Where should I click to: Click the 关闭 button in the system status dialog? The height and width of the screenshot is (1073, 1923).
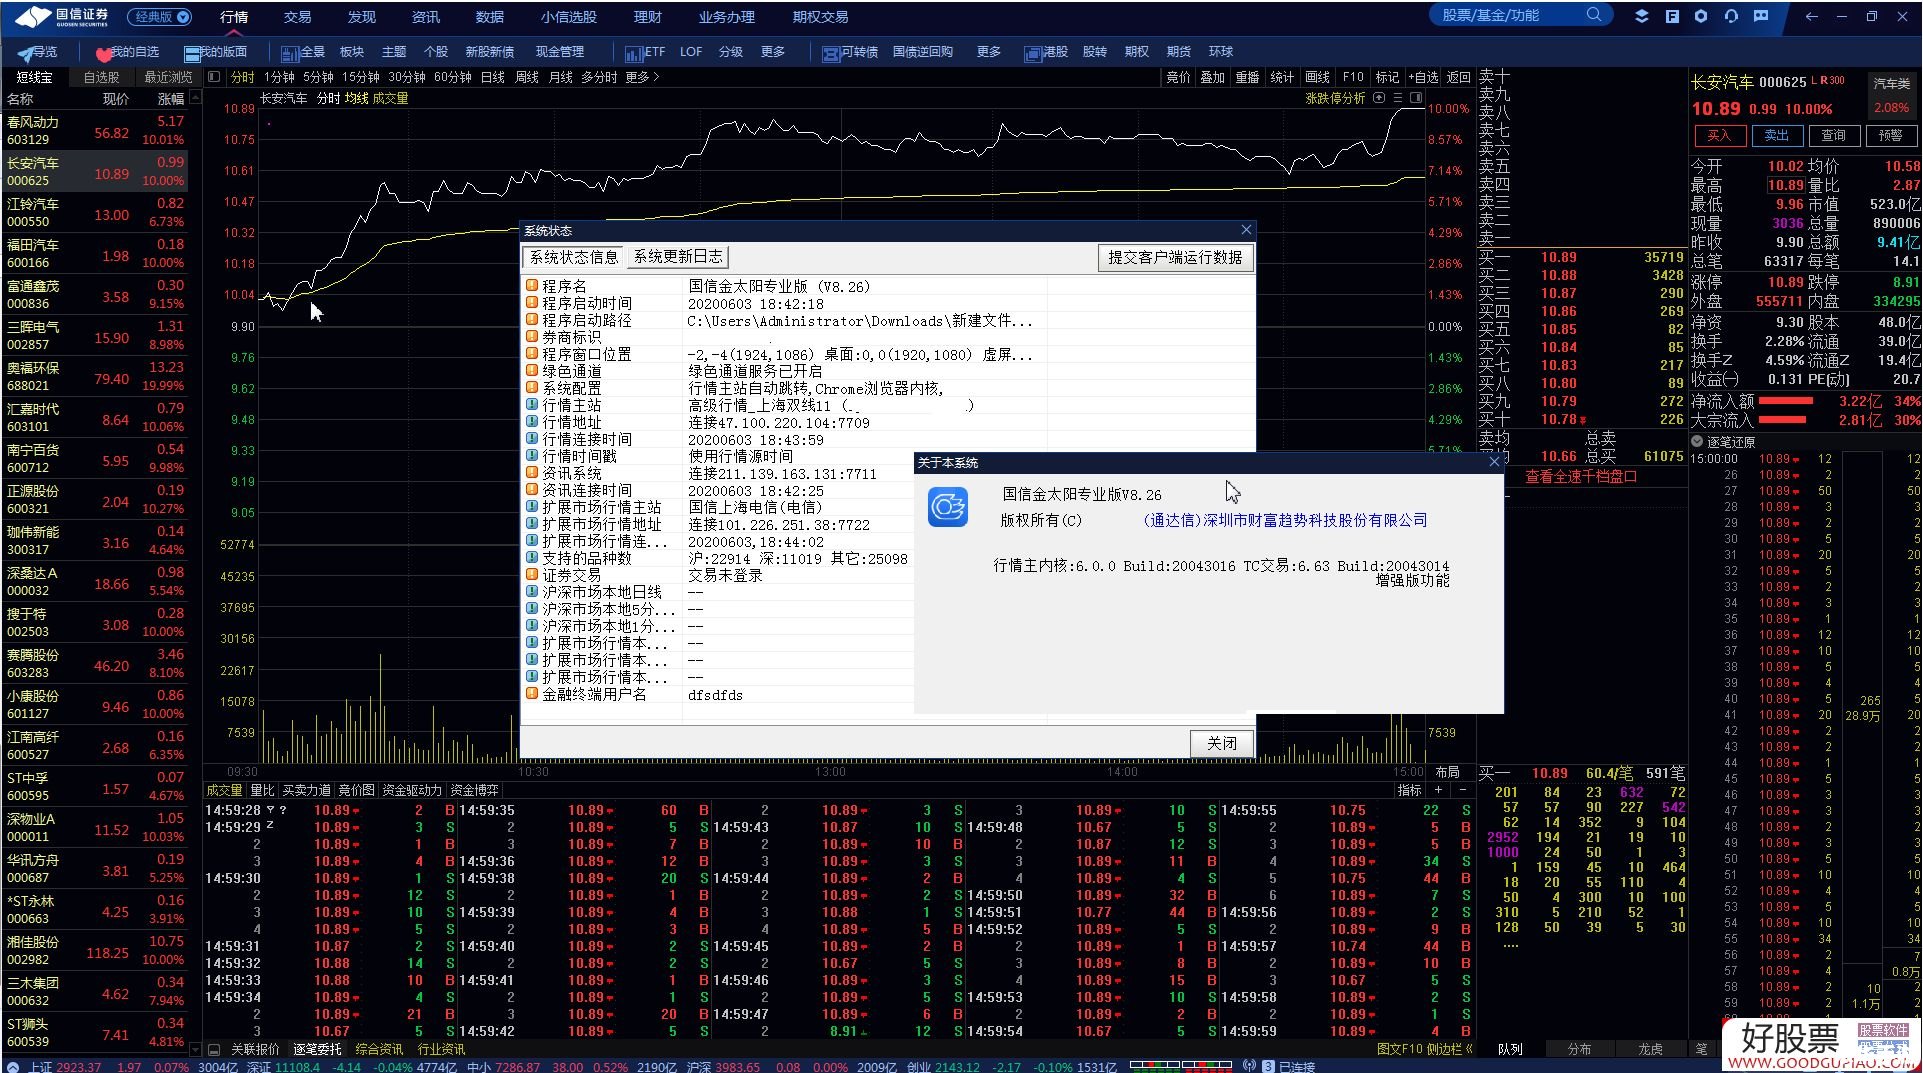pyautogui.click(x=1221, y=743)
